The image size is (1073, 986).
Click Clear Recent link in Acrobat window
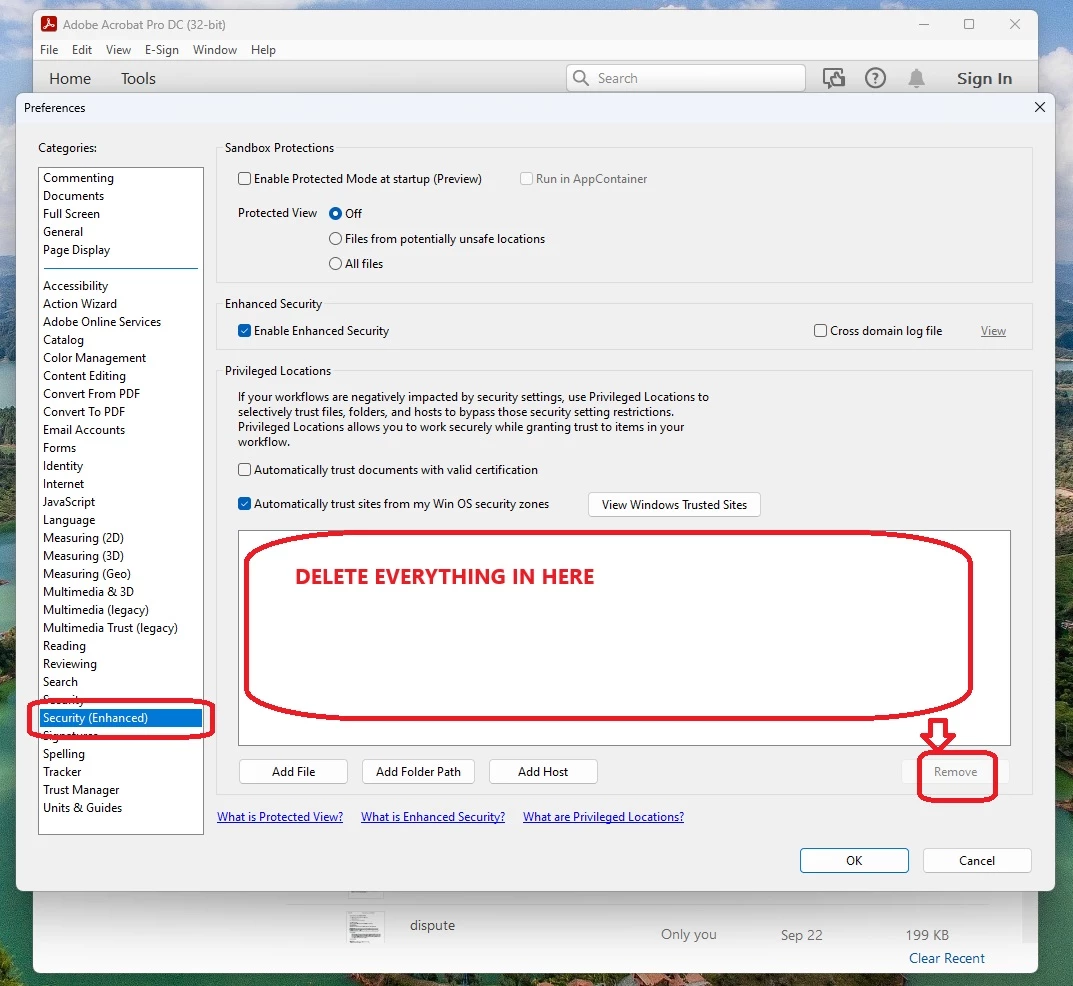946,958
